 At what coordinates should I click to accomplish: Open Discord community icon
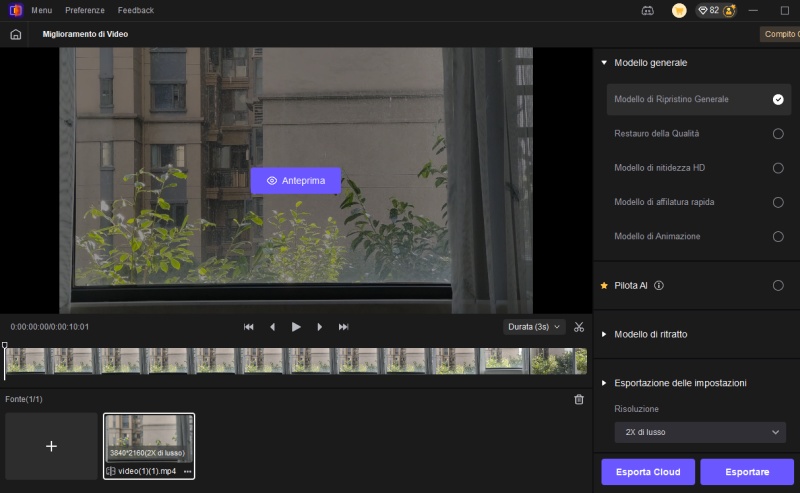pos(647,10)
